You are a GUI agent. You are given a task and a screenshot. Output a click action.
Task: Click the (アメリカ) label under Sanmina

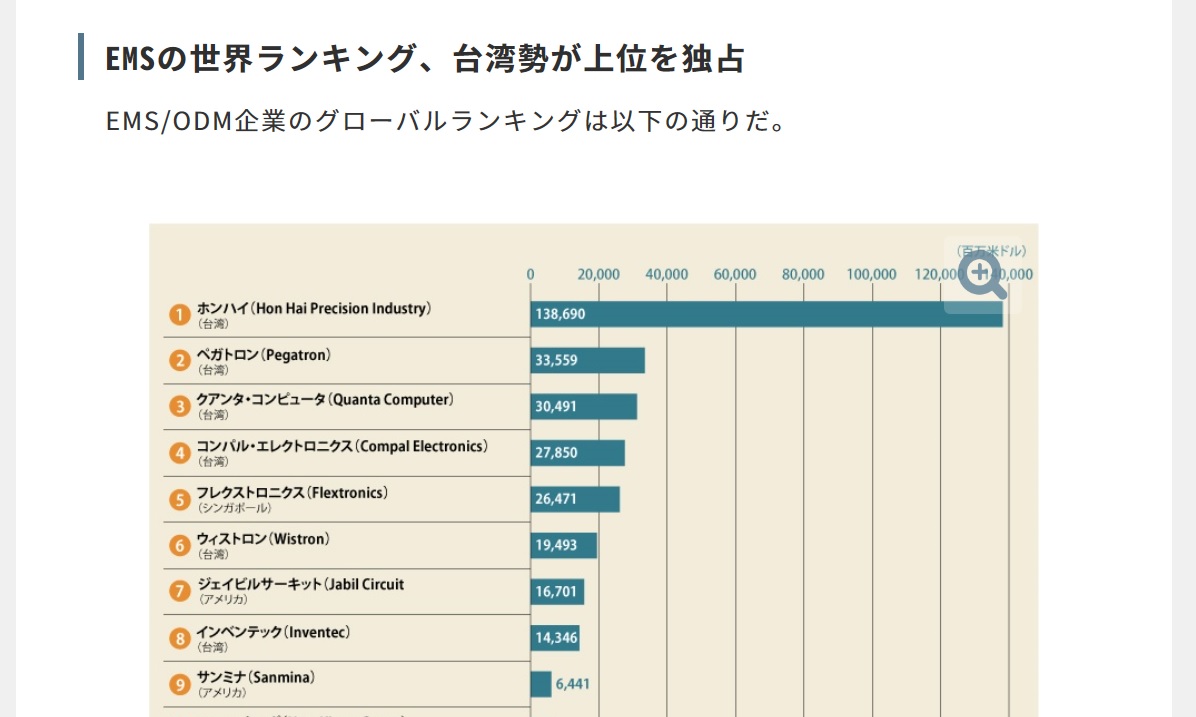223,693
